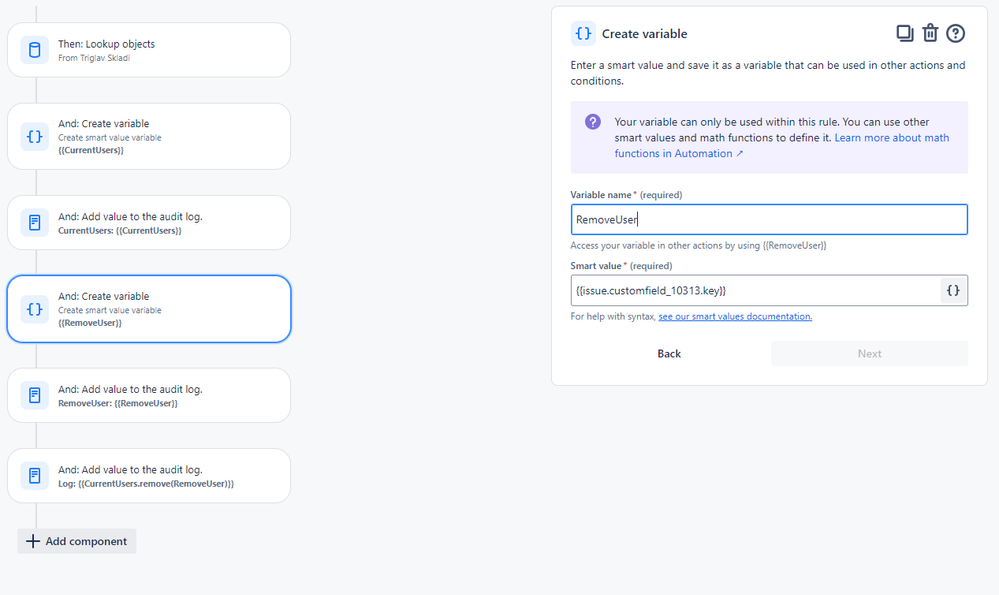The height and width of the screenshot is (595, 999).
Task: Select the audit log Log: CurrentUsers.remove step
Action: 148,475
